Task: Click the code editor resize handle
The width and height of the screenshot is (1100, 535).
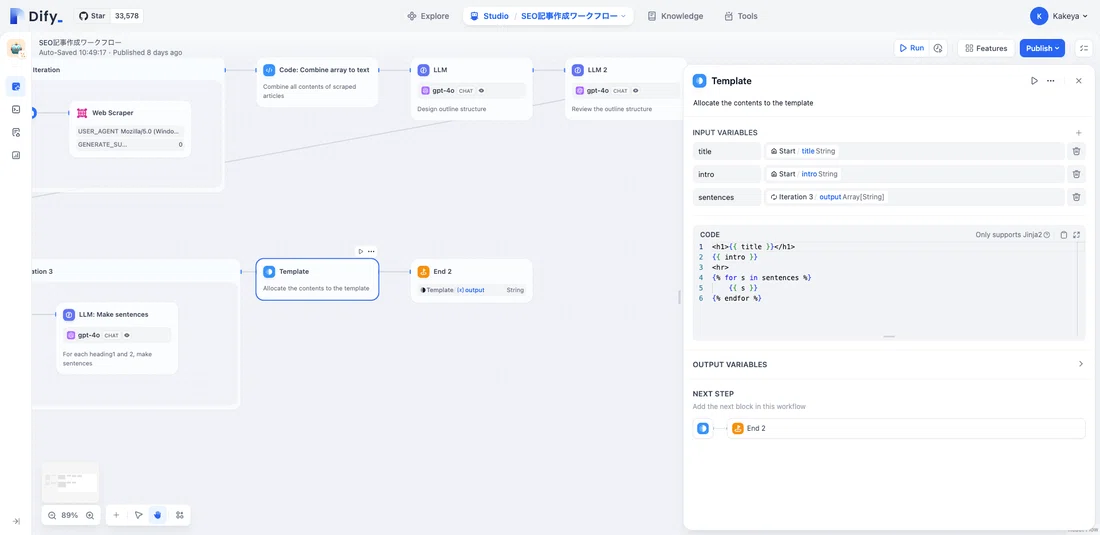Action: tap(889, 337)
